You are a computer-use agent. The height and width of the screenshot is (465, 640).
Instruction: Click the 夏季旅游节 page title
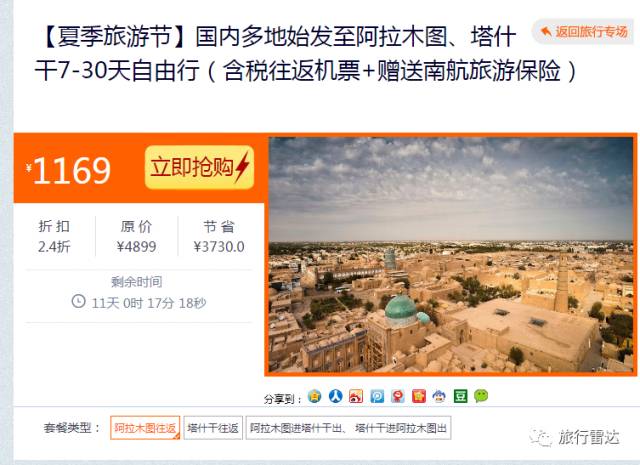coord(305,53)
